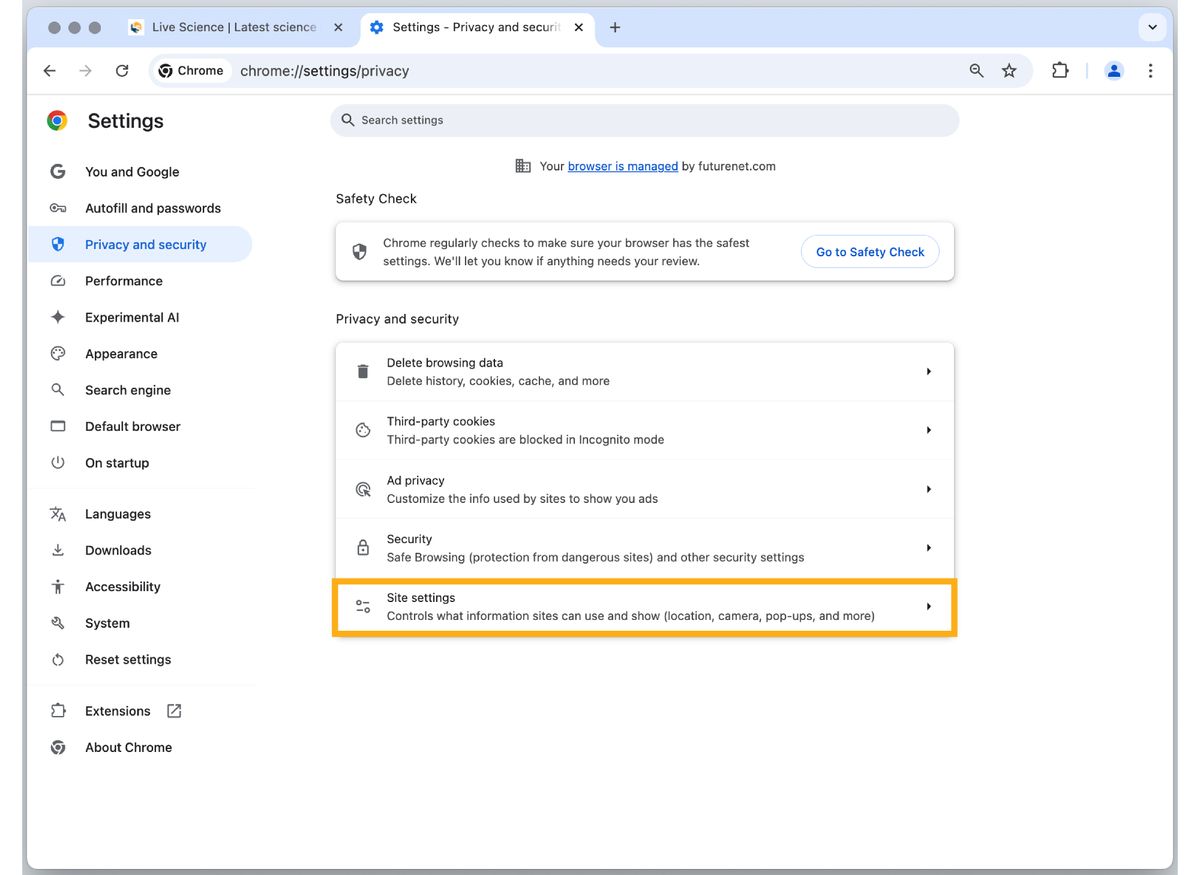Click the bookmark star icon
1200x875 pixels.
click(x=1009, y=70)
